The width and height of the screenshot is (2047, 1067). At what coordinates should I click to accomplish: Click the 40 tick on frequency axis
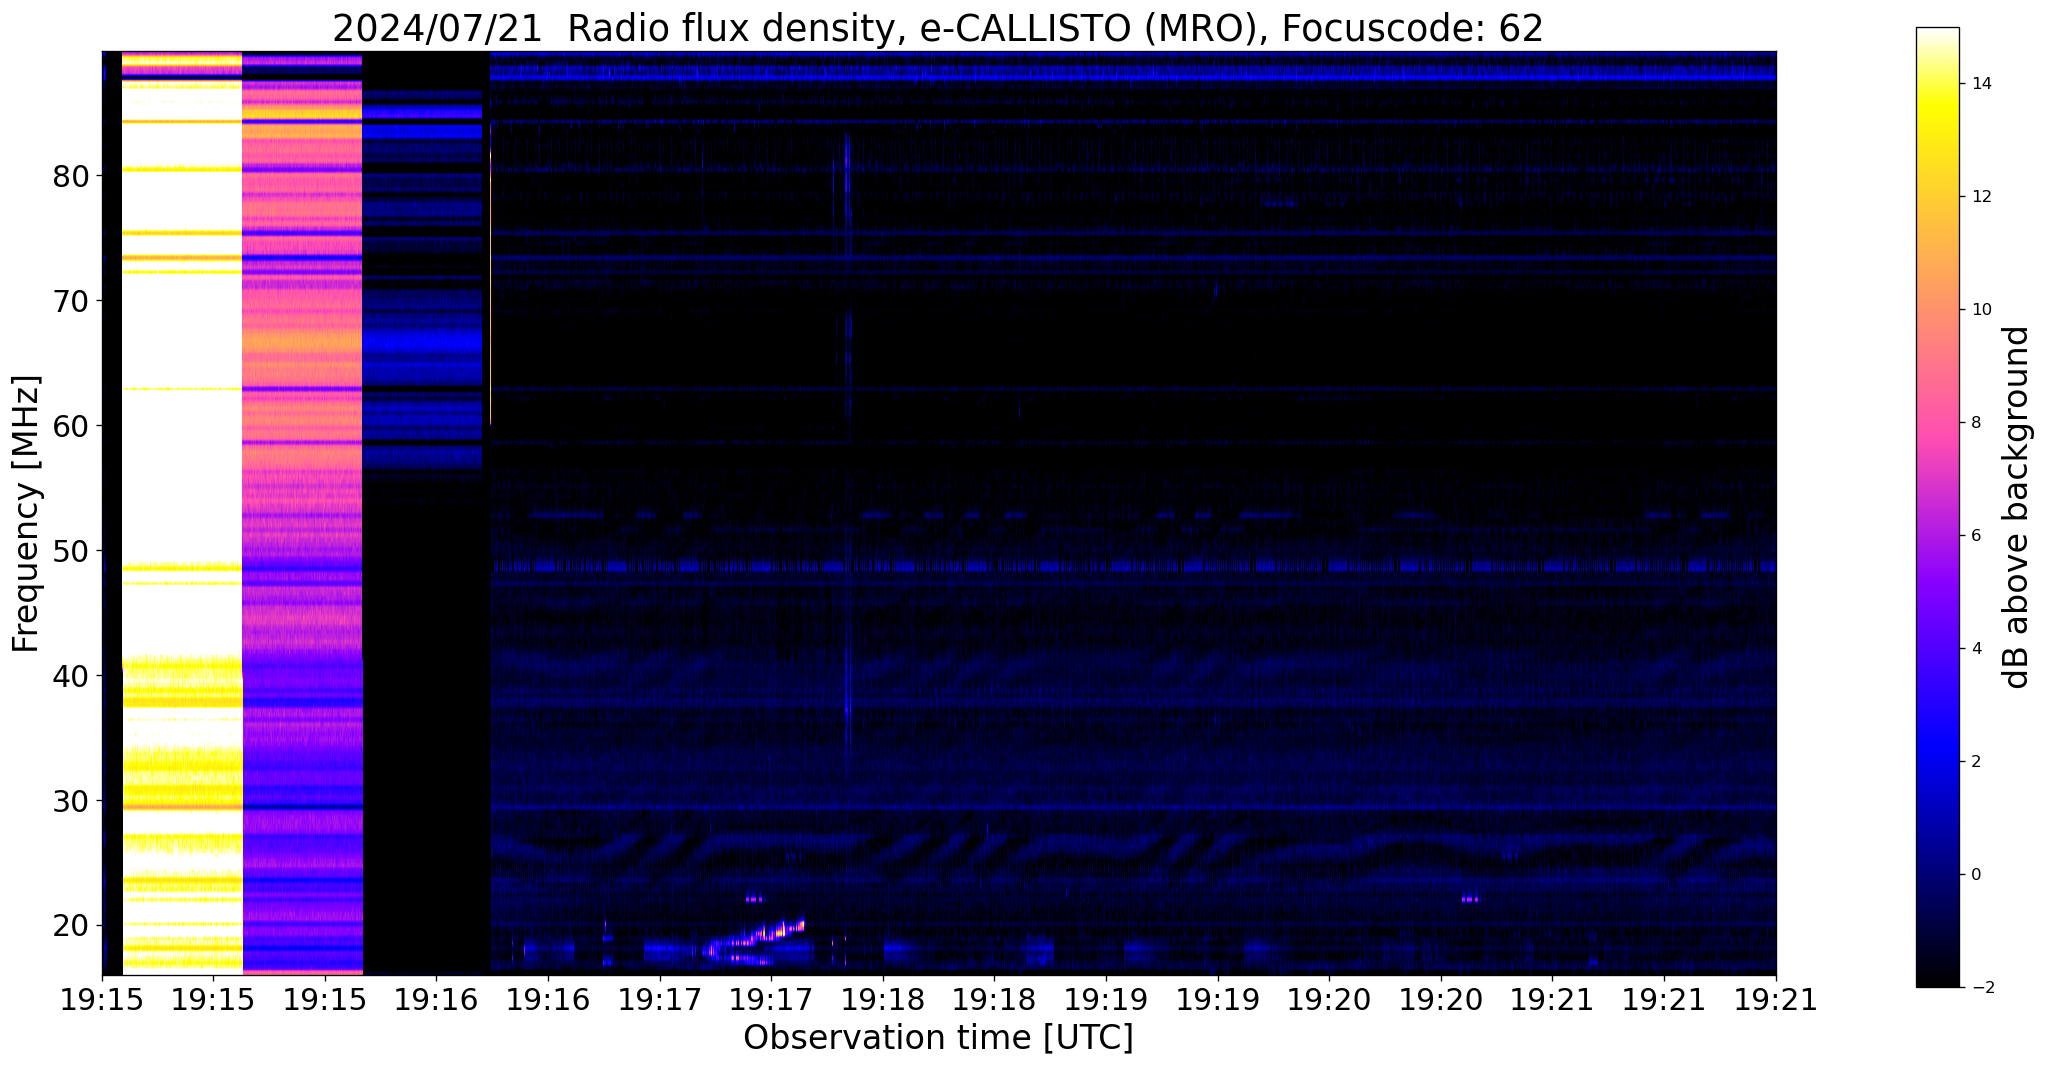click(71, 676)
